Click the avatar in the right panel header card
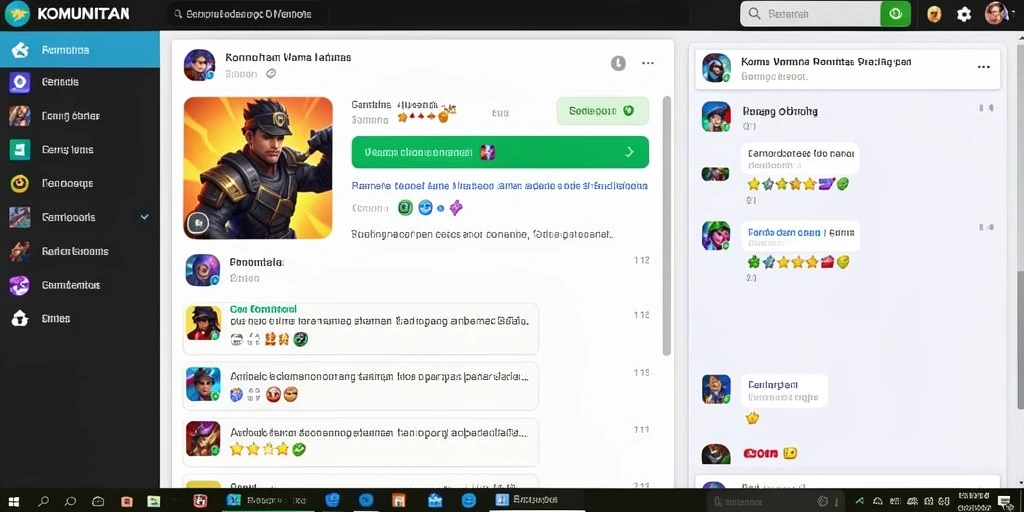Viewport: 1024px width, 512px height. (x=716, y=68)
